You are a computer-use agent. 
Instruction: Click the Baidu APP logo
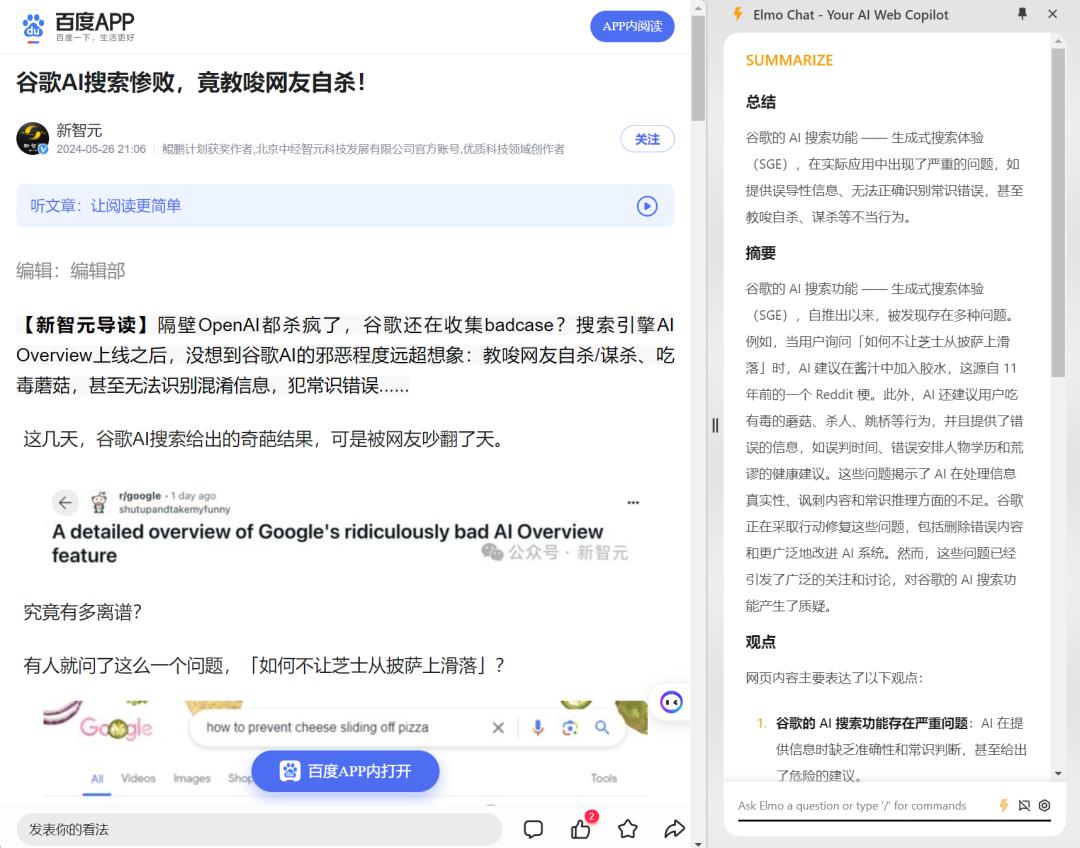coord(76,26)
